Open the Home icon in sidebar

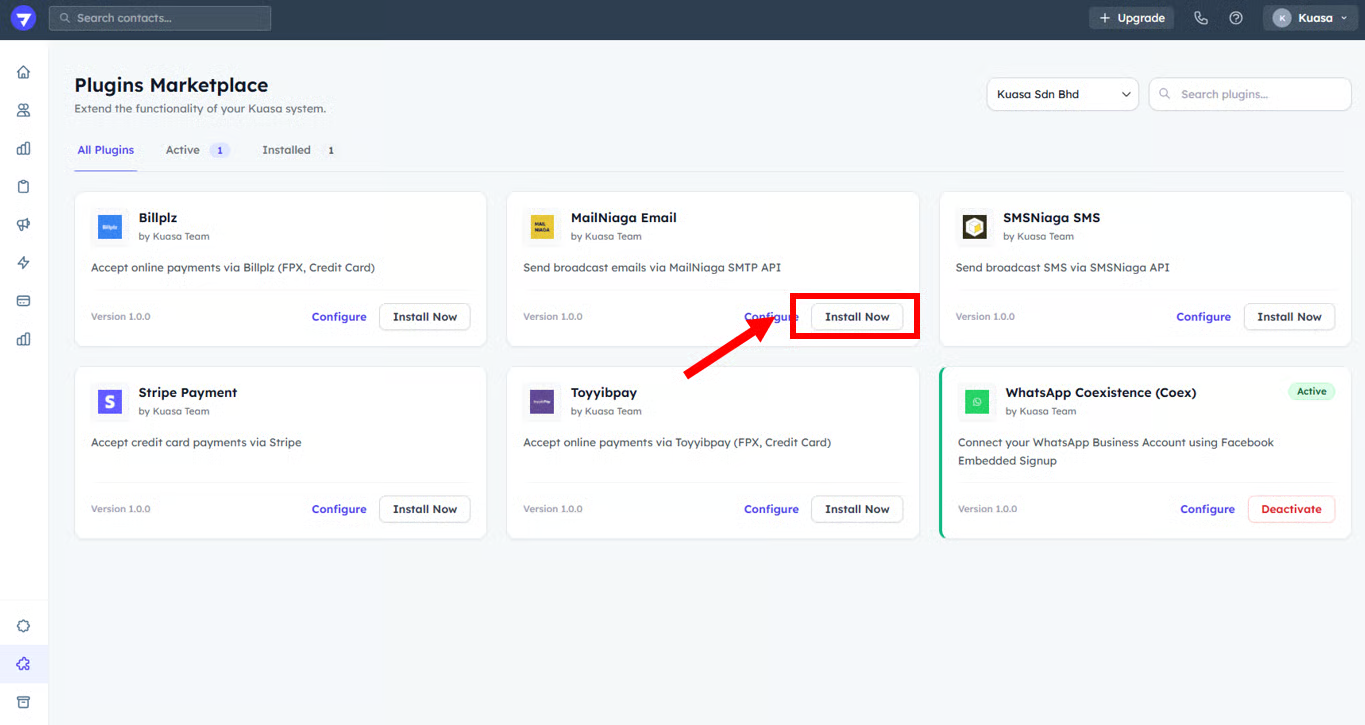(23, 72)
